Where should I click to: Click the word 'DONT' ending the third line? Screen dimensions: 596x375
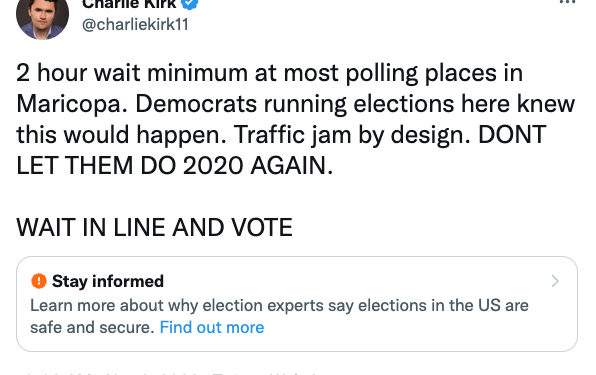click(512, 134)
